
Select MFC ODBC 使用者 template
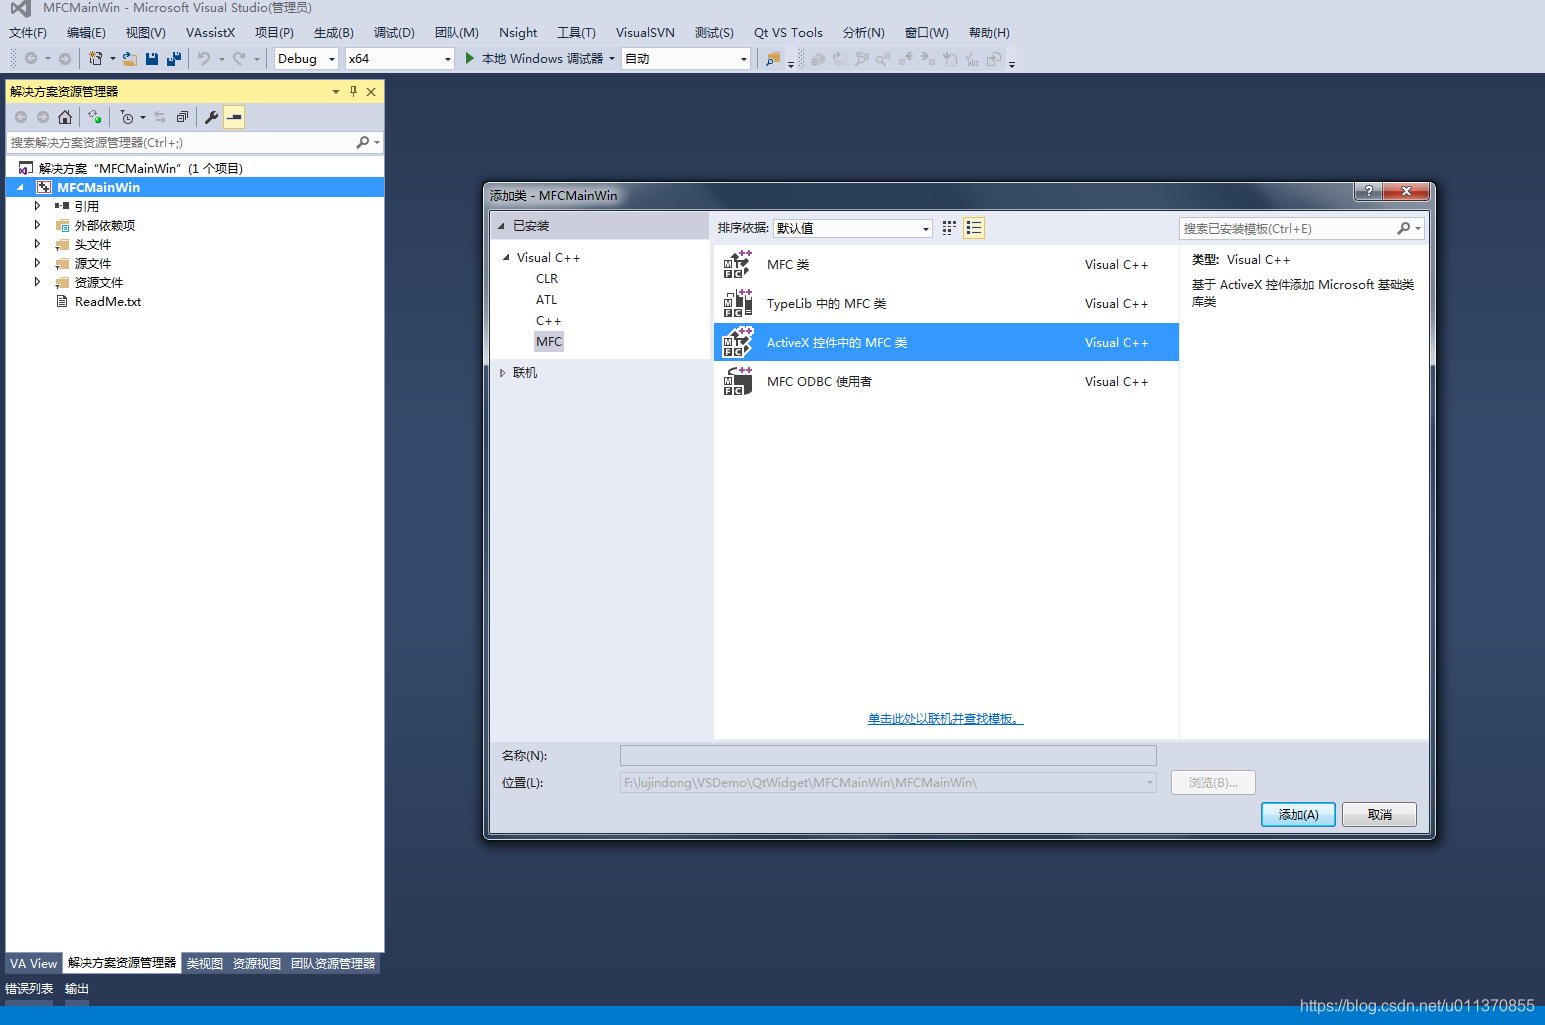[946, 381]
